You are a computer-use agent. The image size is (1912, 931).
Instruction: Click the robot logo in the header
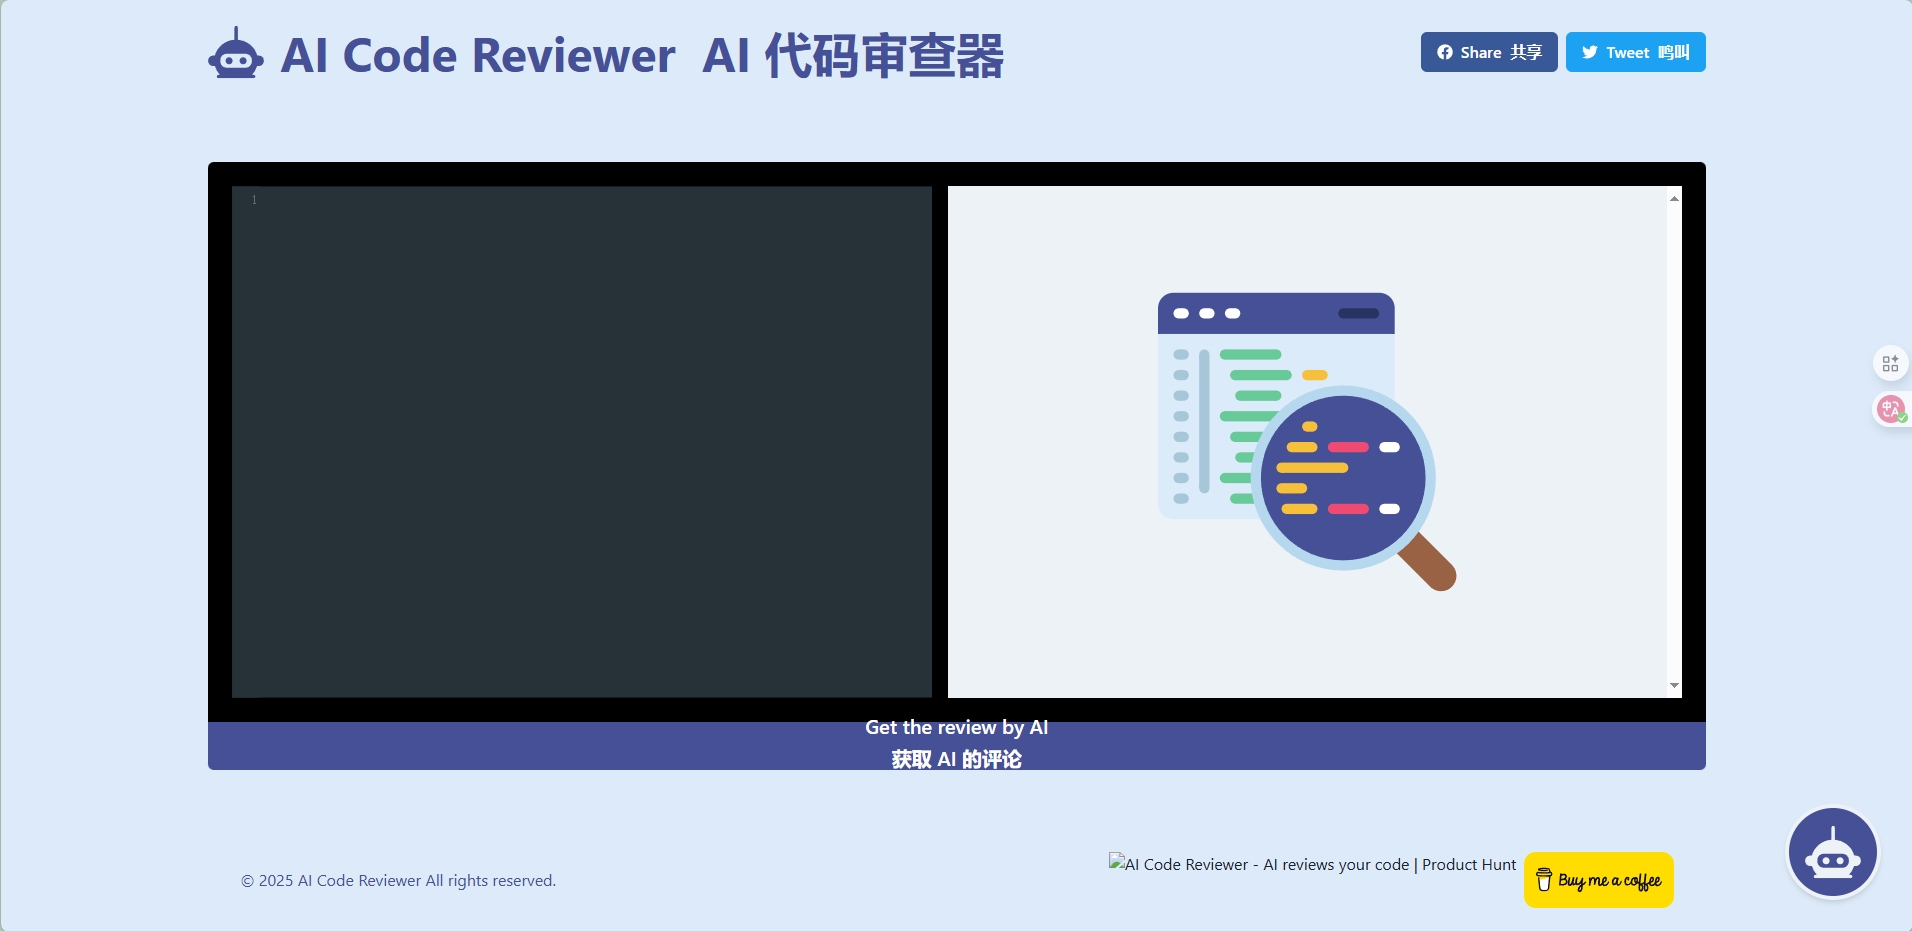[236, 54]
